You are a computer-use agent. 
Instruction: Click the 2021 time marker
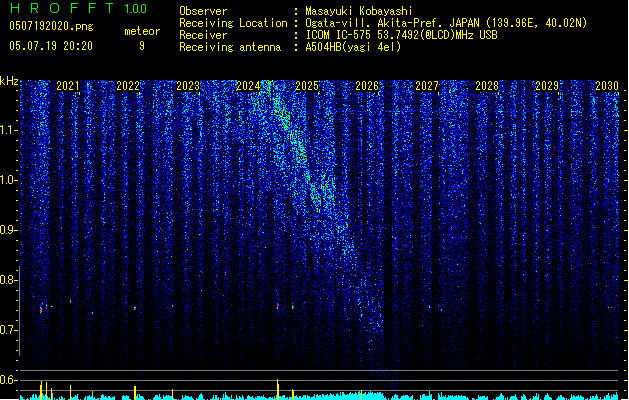68,86
